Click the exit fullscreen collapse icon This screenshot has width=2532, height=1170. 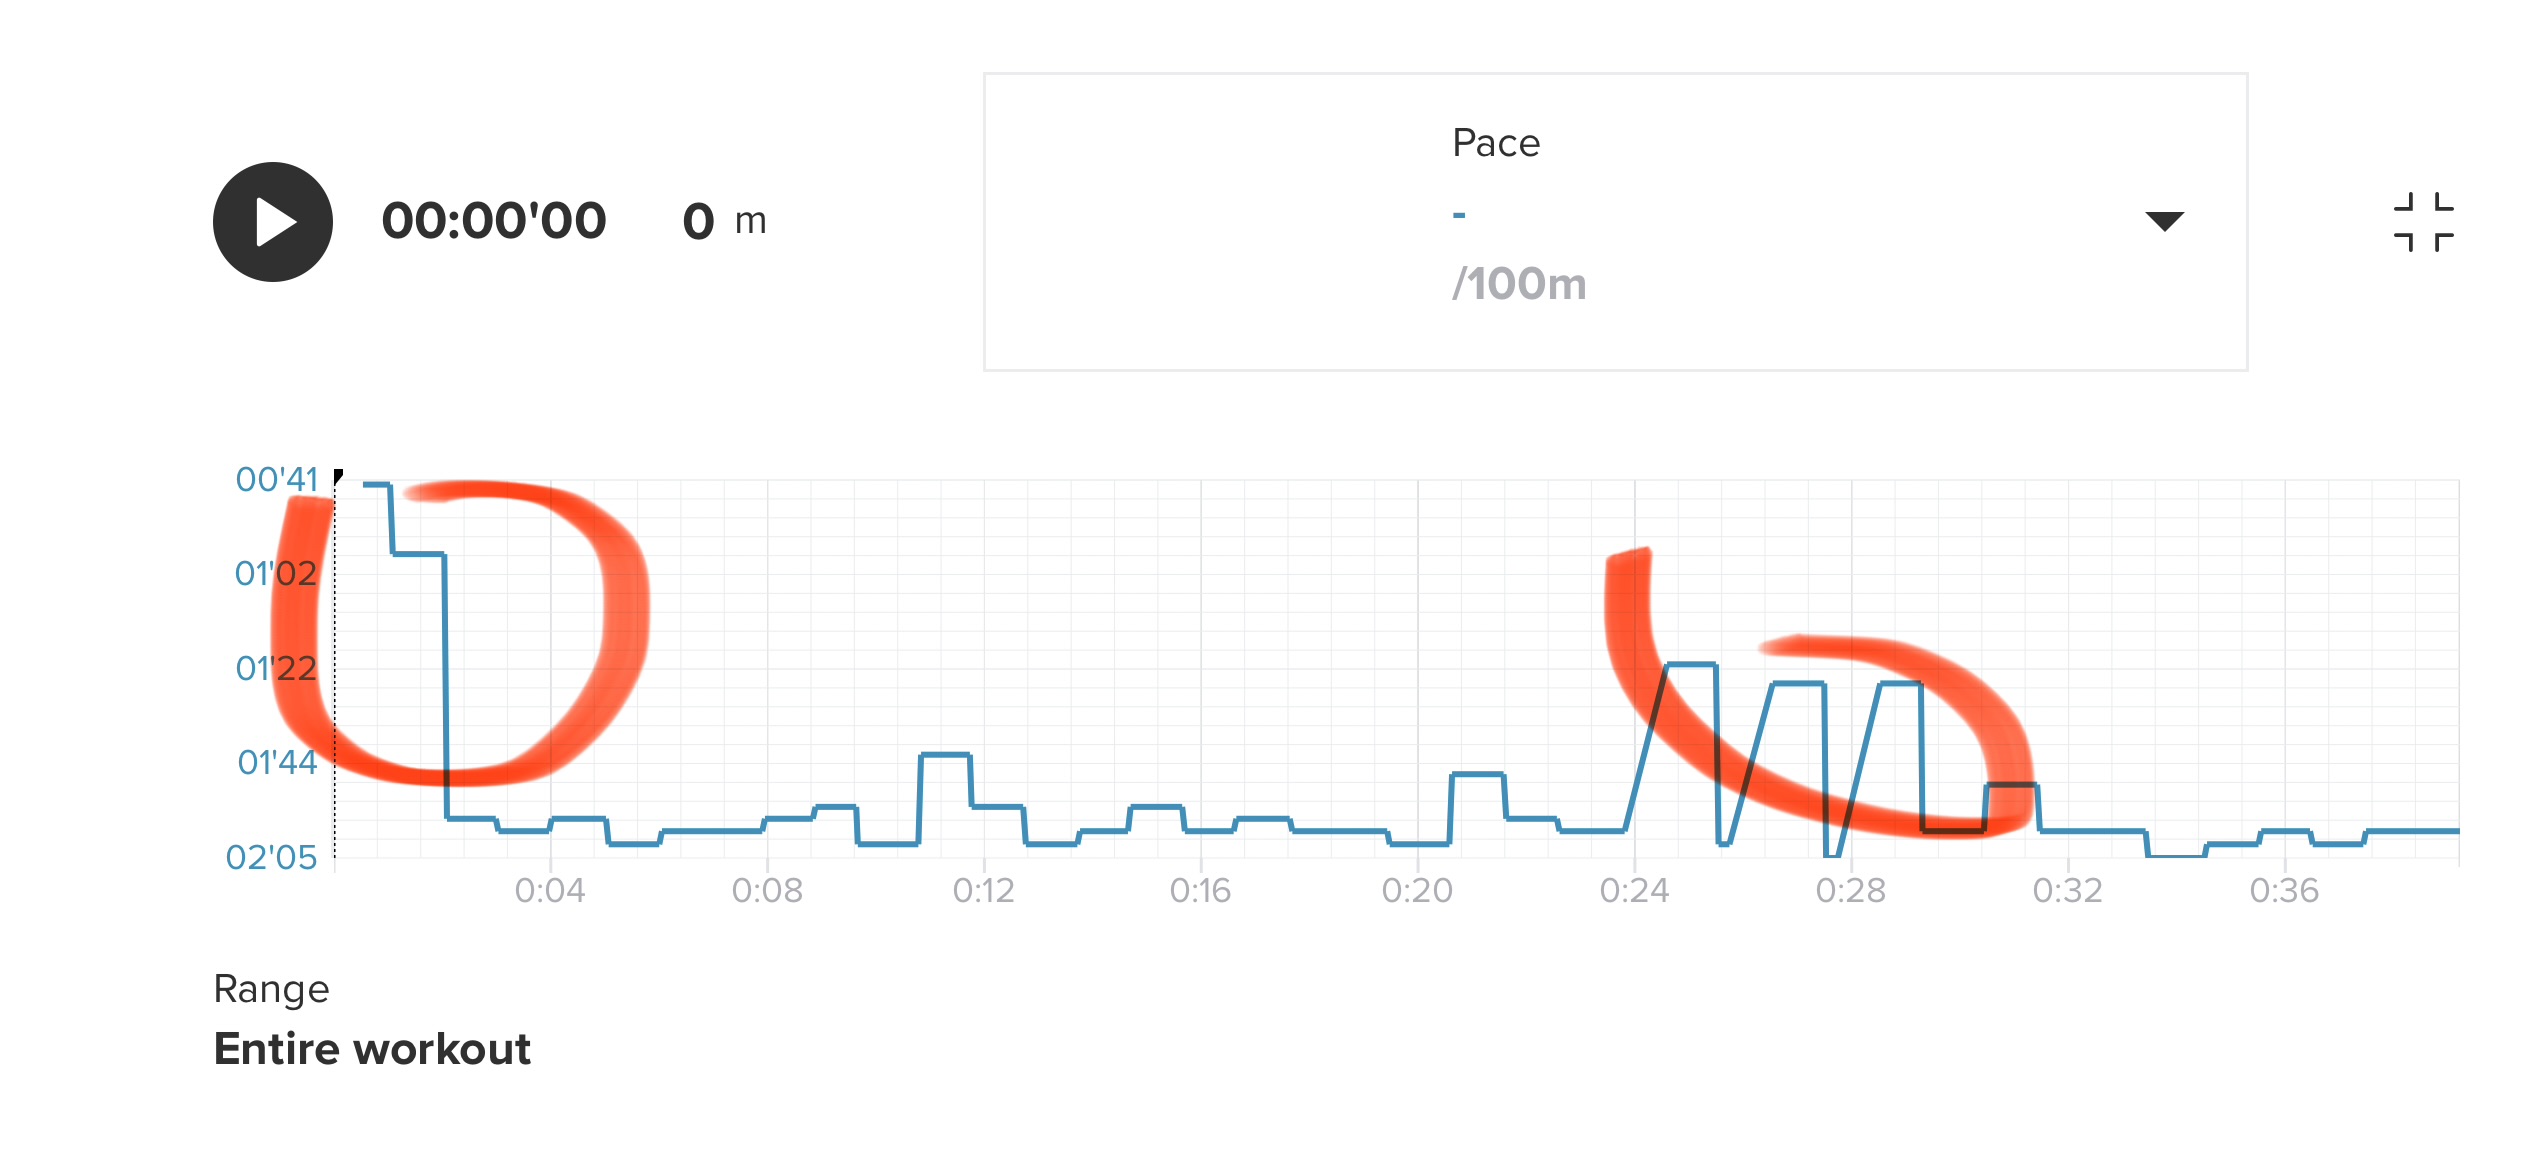pyautogui.click(x=2423, y=222)
